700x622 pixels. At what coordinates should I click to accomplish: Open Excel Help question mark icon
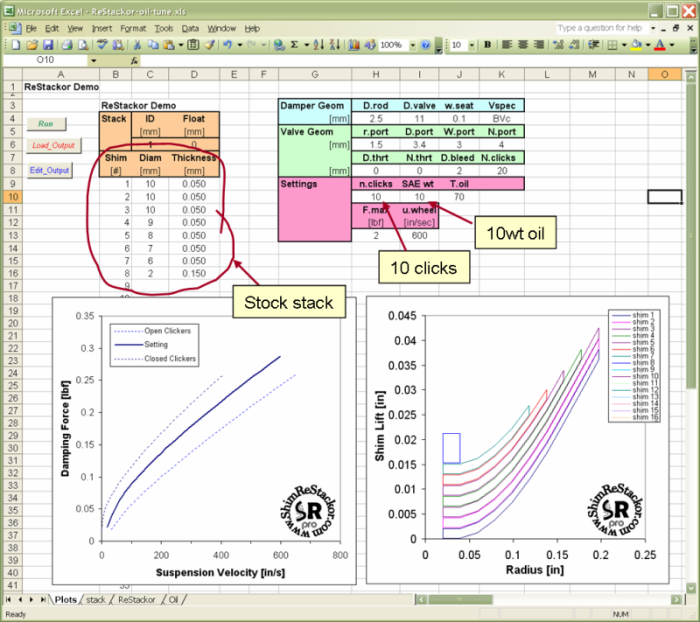[x=425, y=45]
